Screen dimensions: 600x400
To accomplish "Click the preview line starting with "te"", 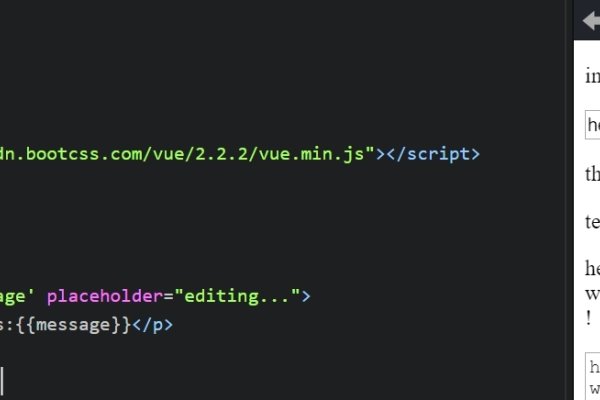I will click(x=593, y=222).
